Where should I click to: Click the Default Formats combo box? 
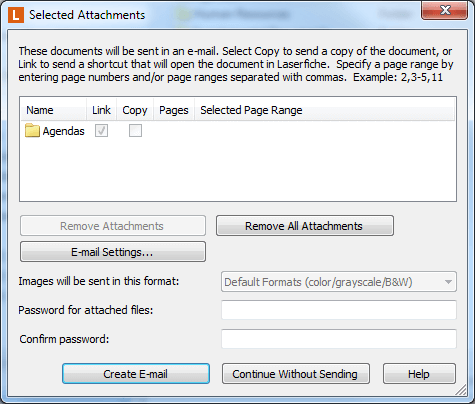pyautogui.click(x=339, y=282)
